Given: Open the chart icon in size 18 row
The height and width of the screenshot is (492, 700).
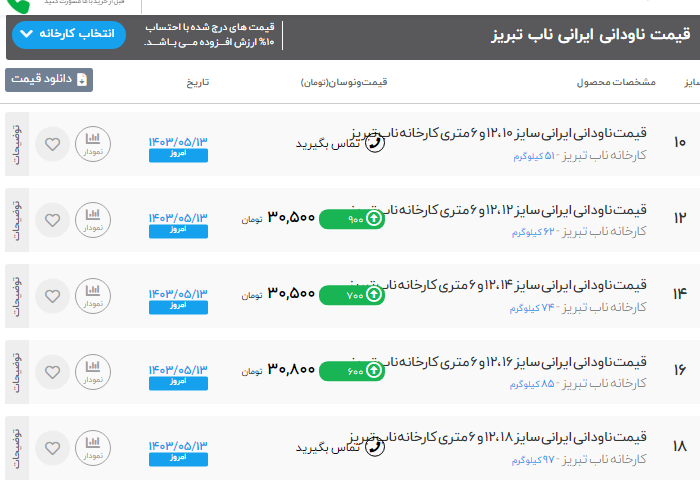Looking at the screenshot, I should tap(92, 447).
